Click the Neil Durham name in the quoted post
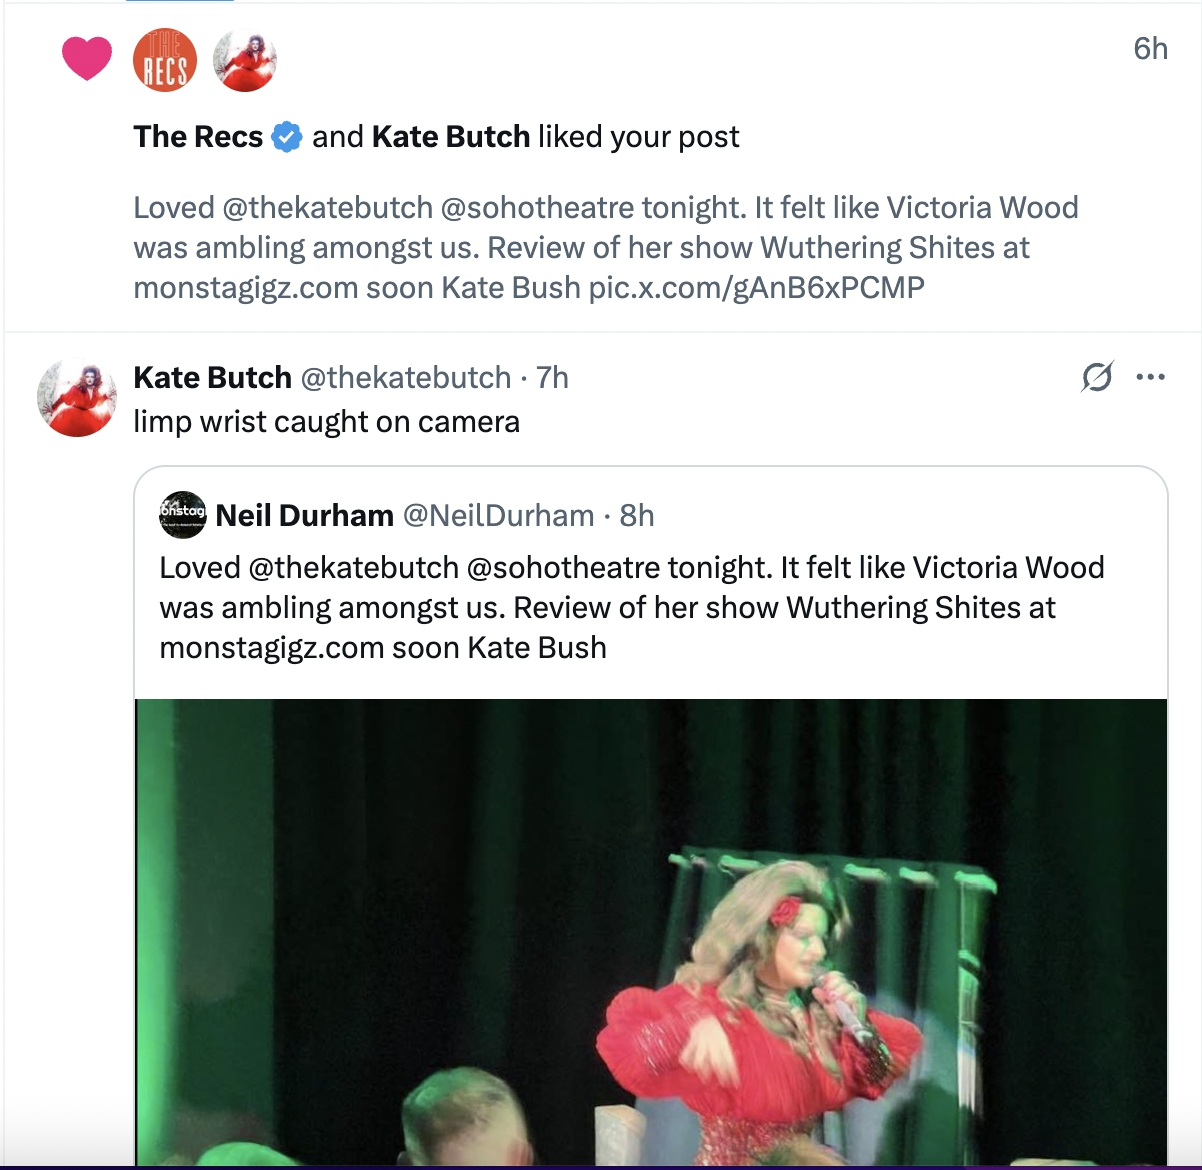This screenshot has height=1170, width=1202. [x=305, y=515]
